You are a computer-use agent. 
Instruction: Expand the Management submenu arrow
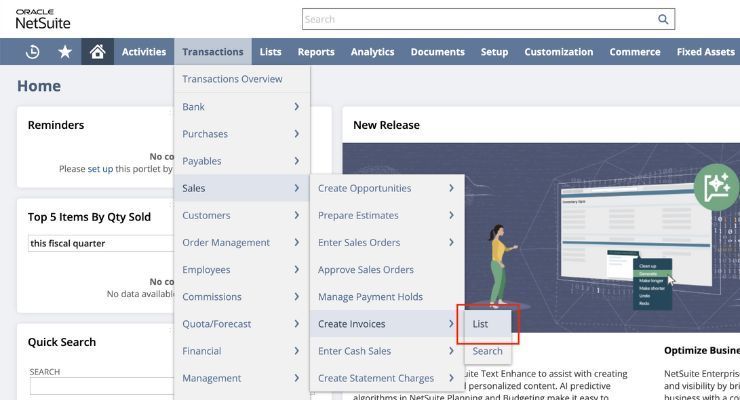(296, 378)
